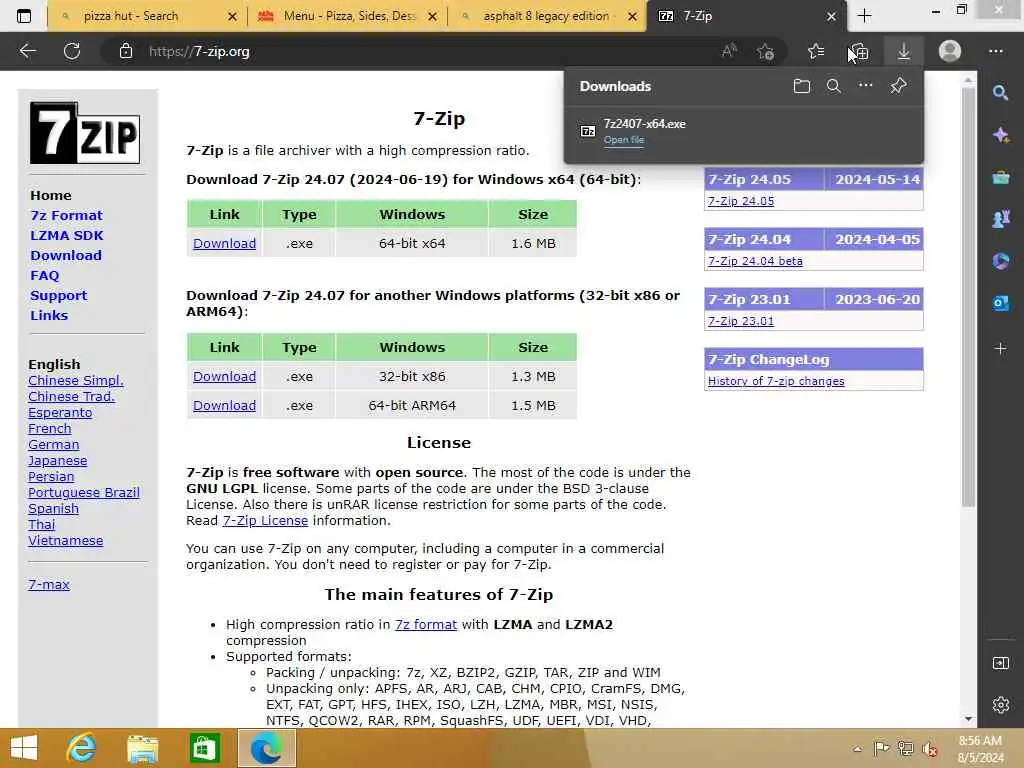Open the 7z Format nav link
Screen dimensions: 1024x768
67,216
